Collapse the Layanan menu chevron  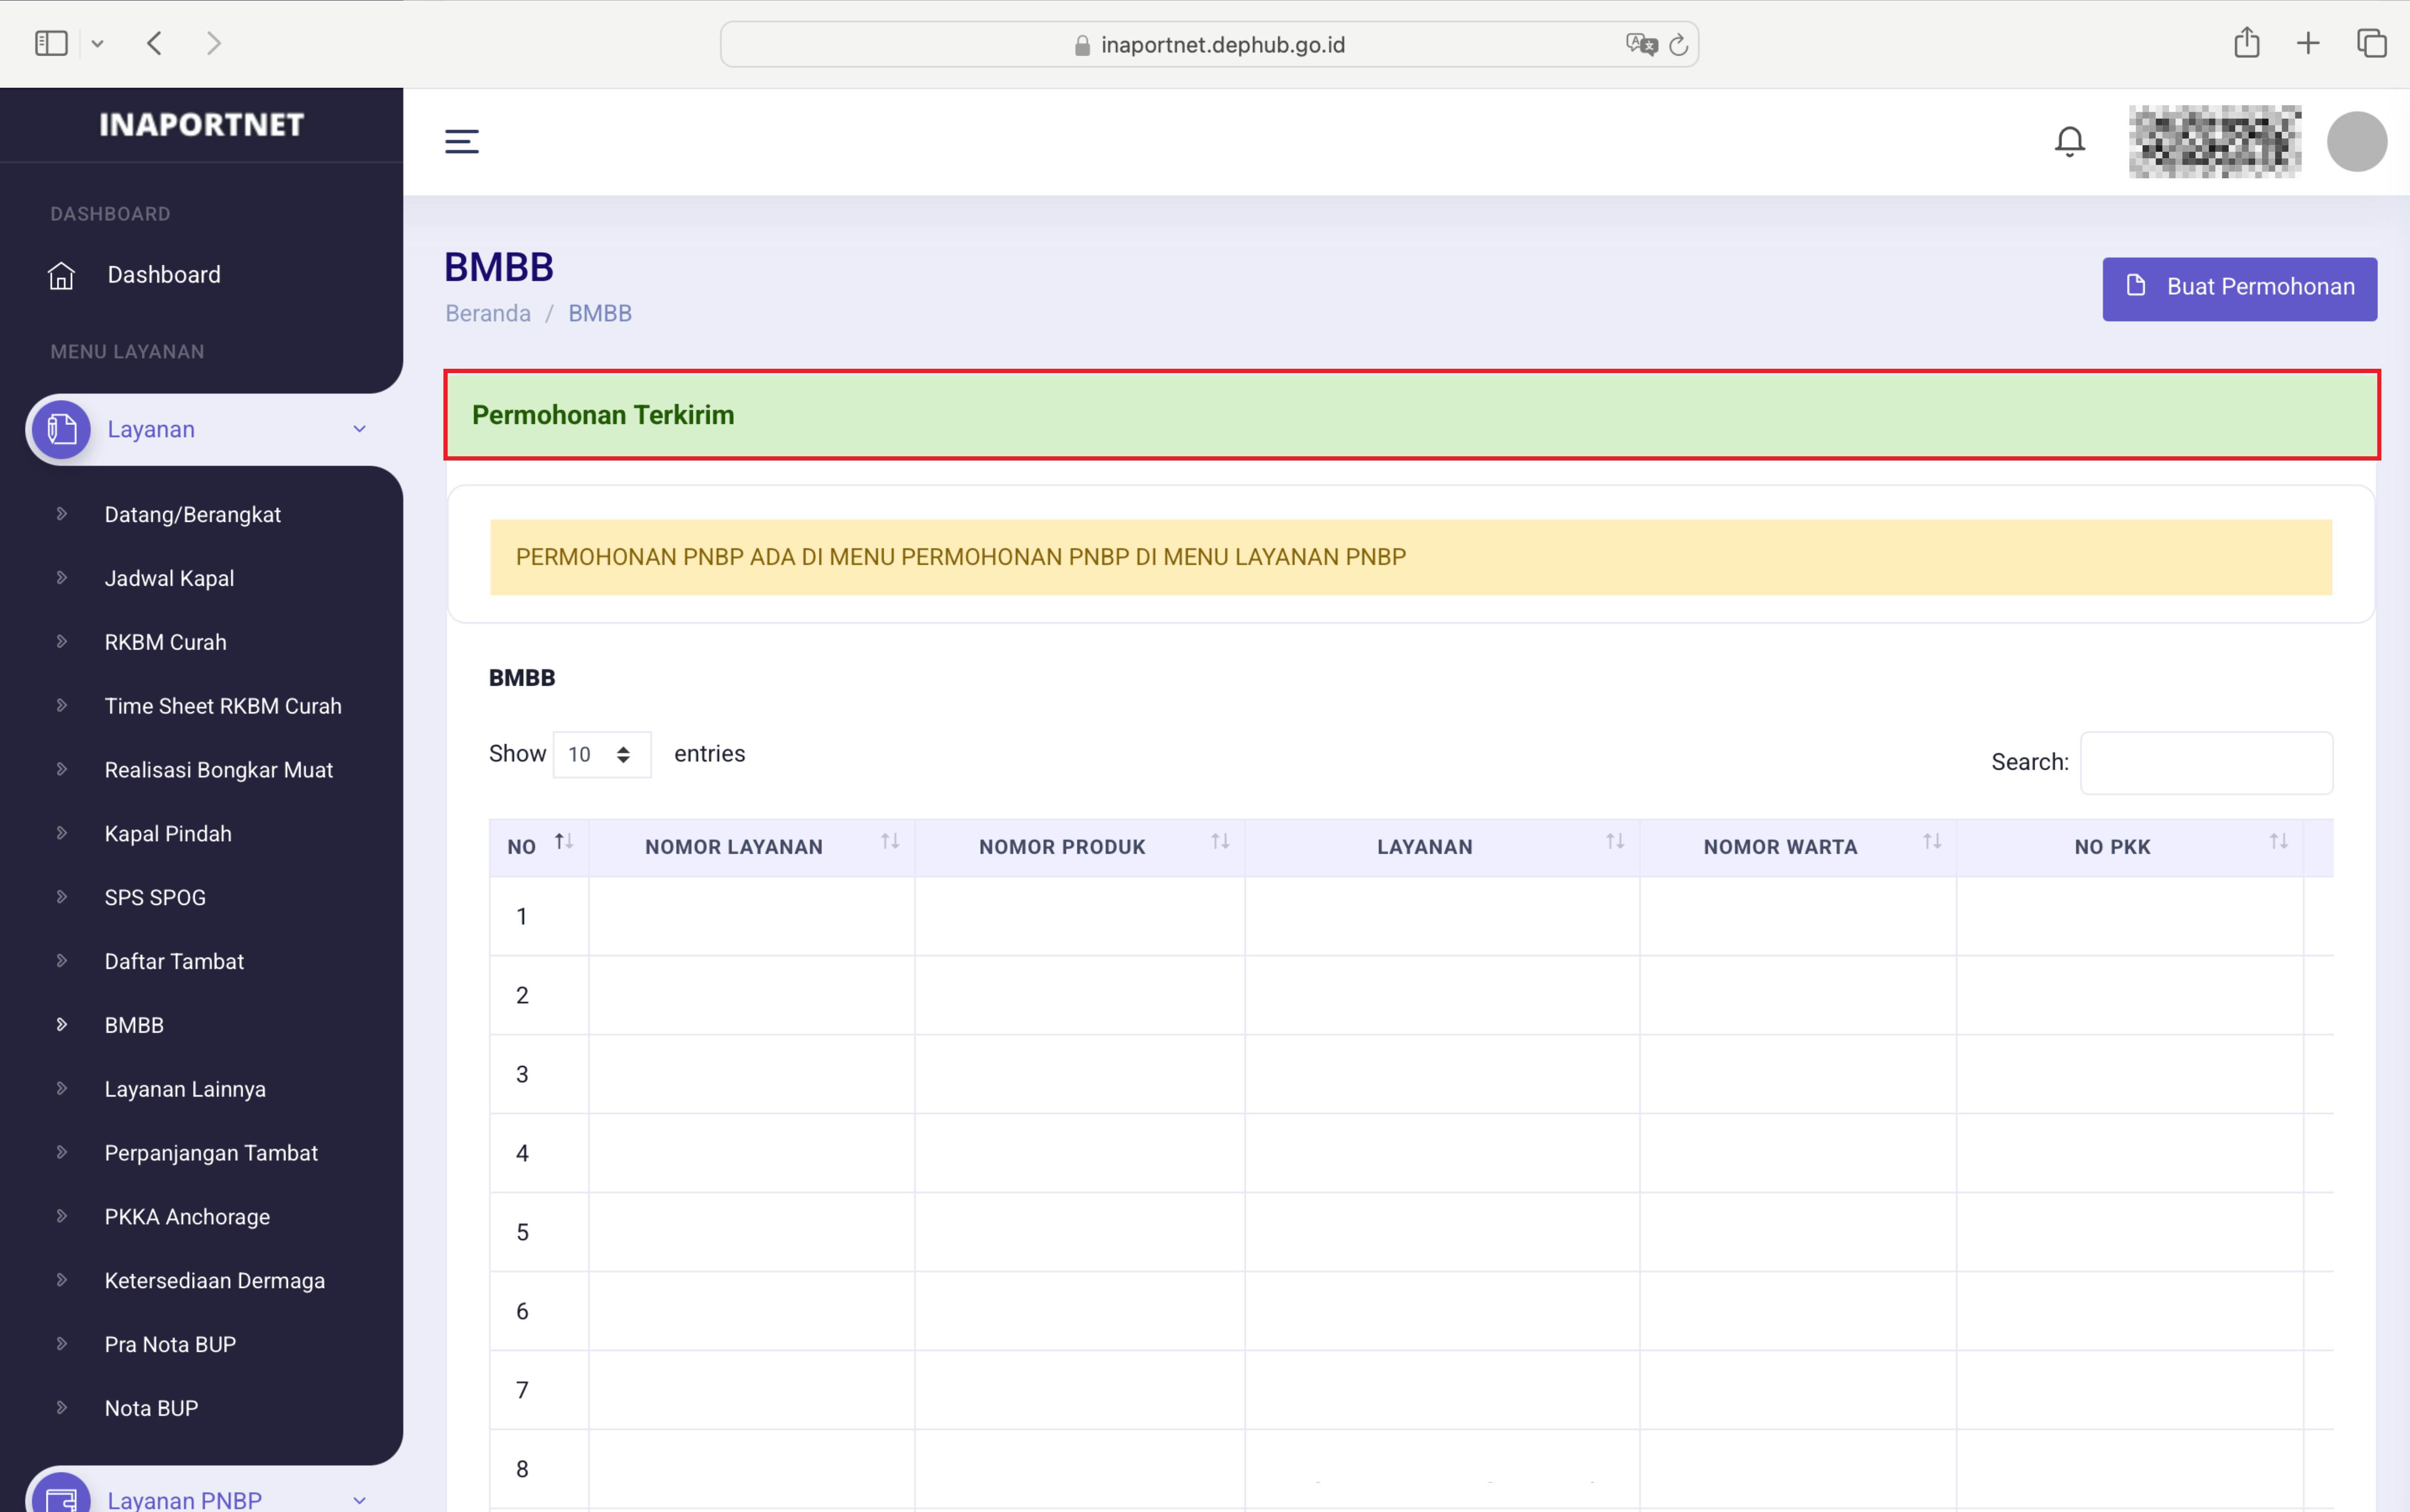click(x=359, y=430)
